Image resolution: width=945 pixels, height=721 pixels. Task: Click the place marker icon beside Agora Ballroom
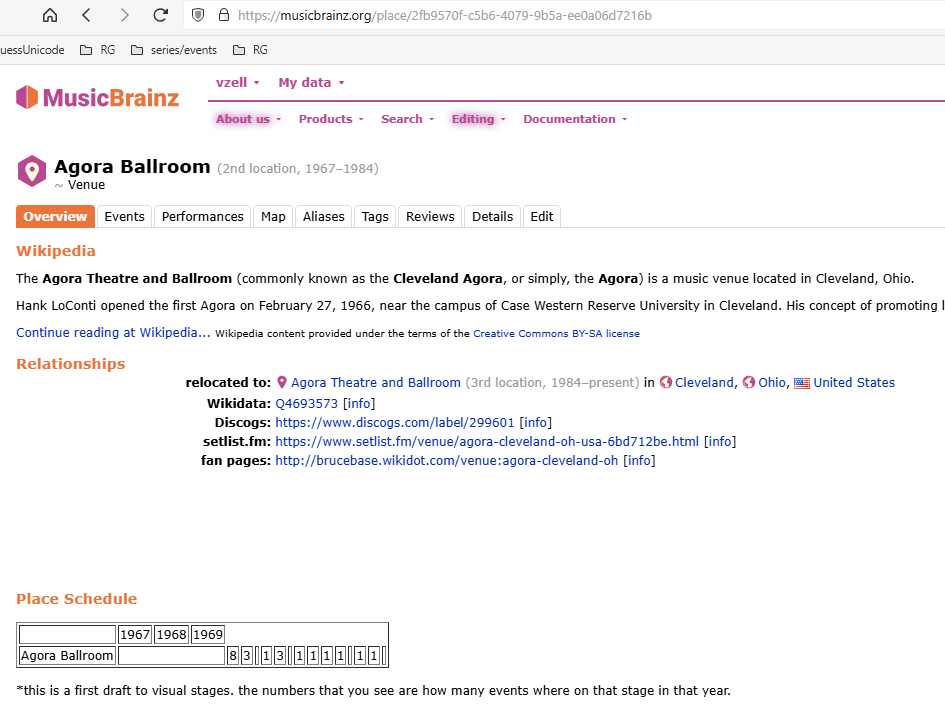32,171
